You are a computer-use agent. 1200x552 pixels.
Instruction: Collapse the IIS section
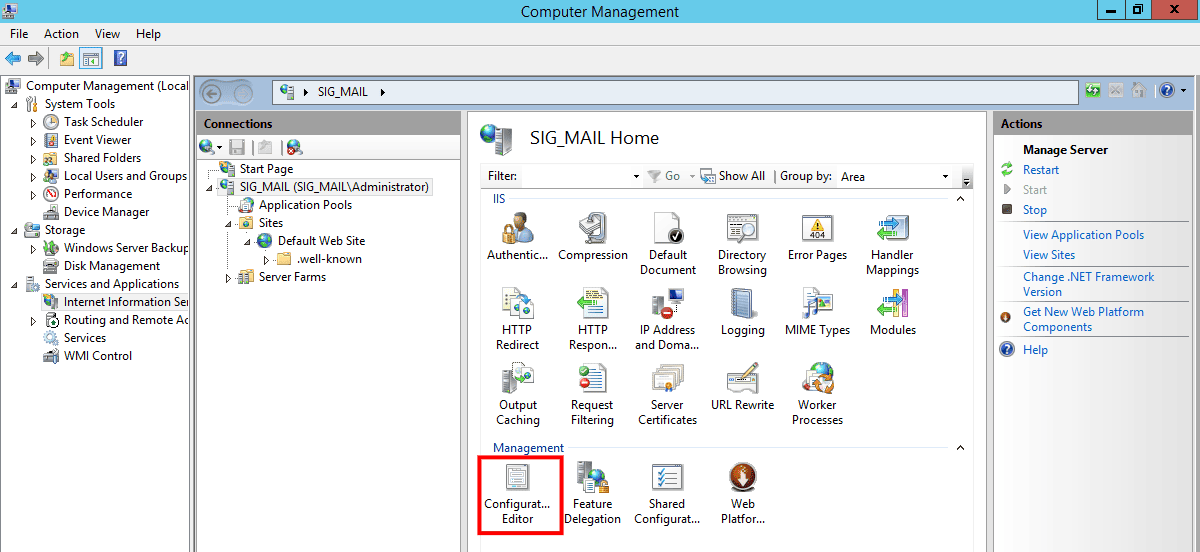pyautogui.click(x=961, y=199)
